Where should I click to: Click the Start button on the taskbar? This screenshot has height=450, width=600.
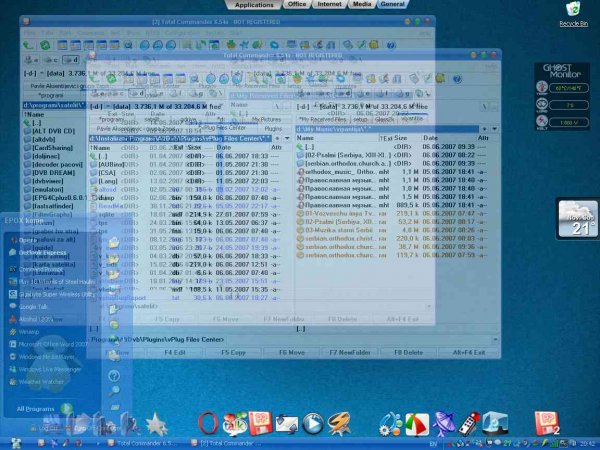[15, 443]
